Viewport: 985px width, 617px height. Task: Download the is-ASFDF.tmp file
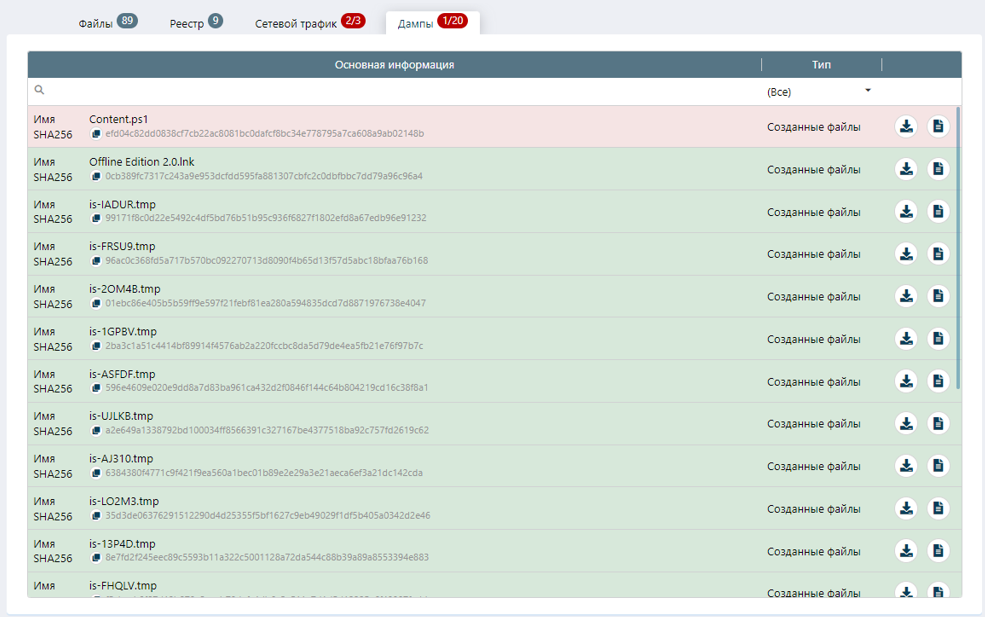[906, 381]
